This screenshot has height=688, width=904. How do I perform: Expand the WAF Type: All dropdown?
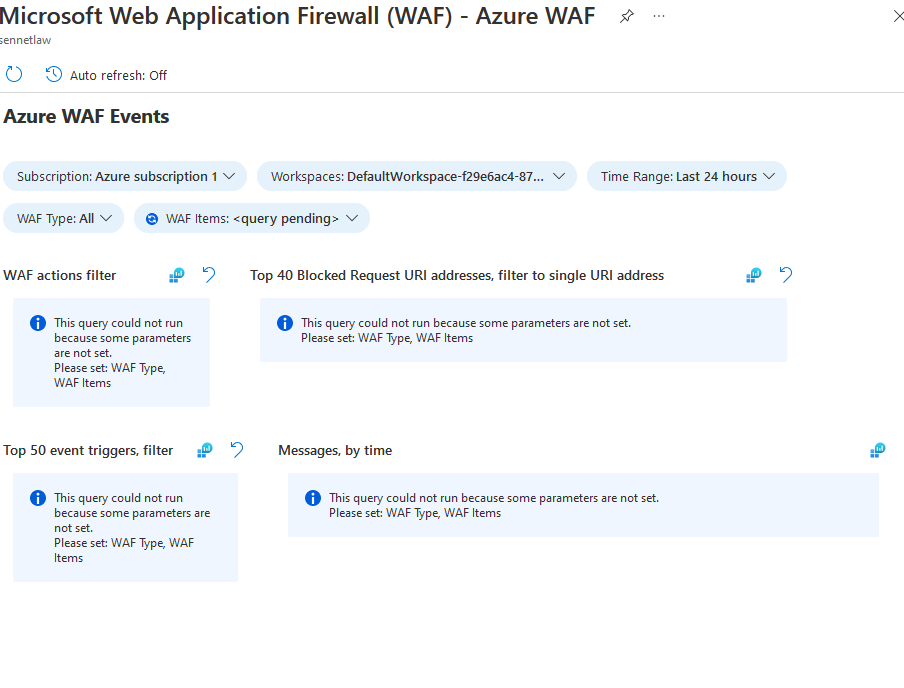[64, 218]
